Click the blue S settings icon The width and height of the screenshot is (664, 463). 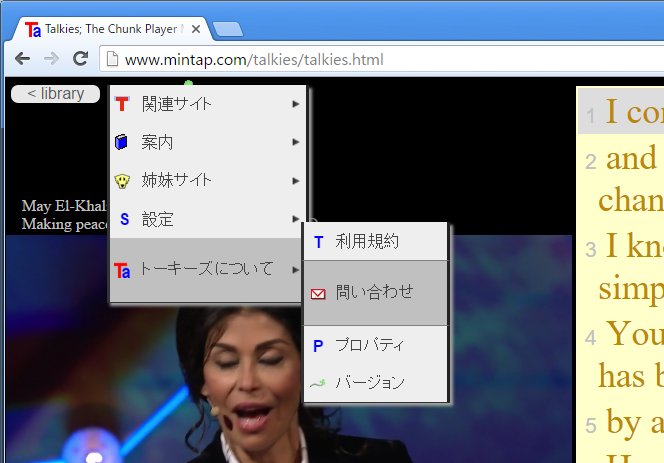(x=123, y=219)
